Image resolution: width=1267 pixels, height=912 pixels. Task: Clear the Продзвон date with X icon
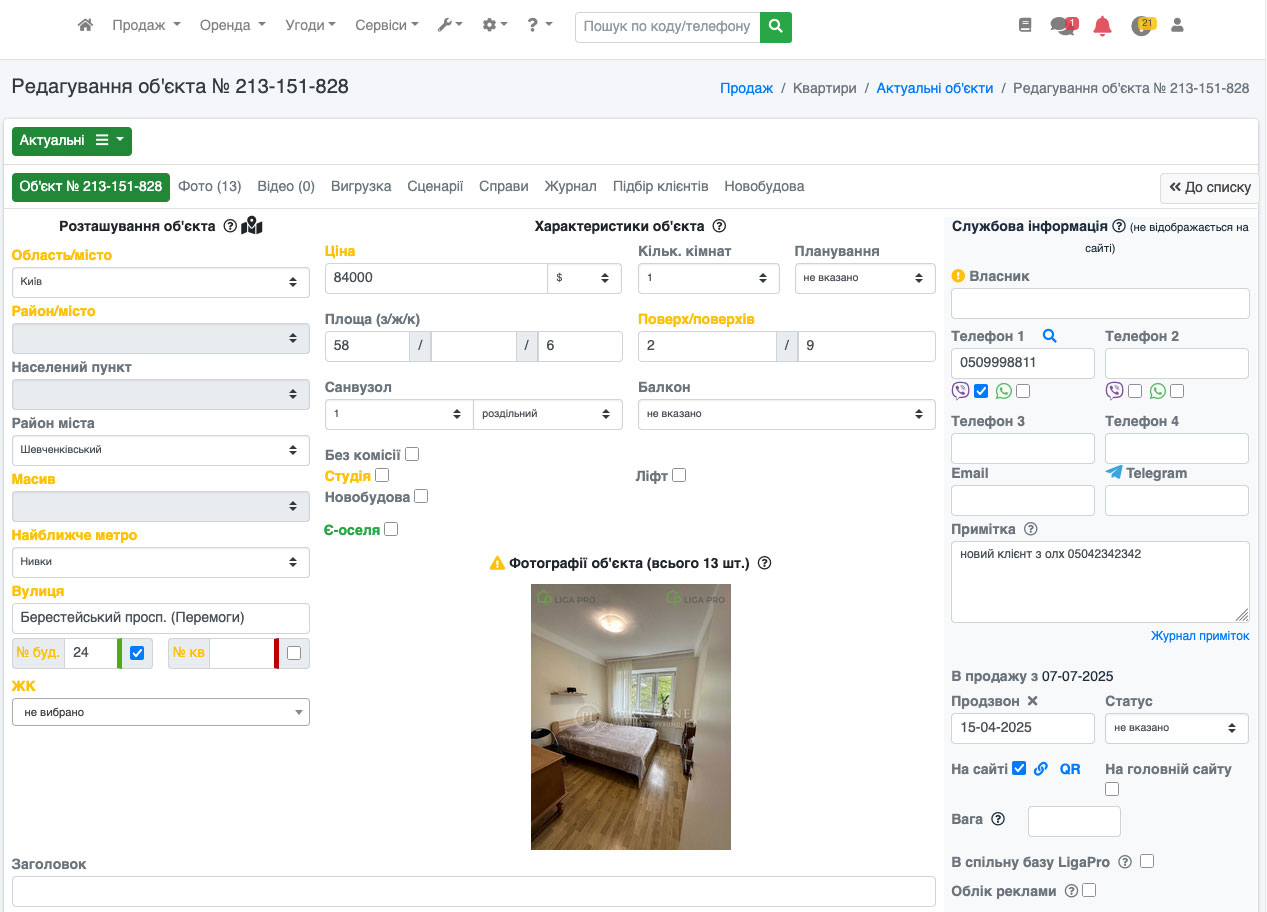pos(1033,701)
